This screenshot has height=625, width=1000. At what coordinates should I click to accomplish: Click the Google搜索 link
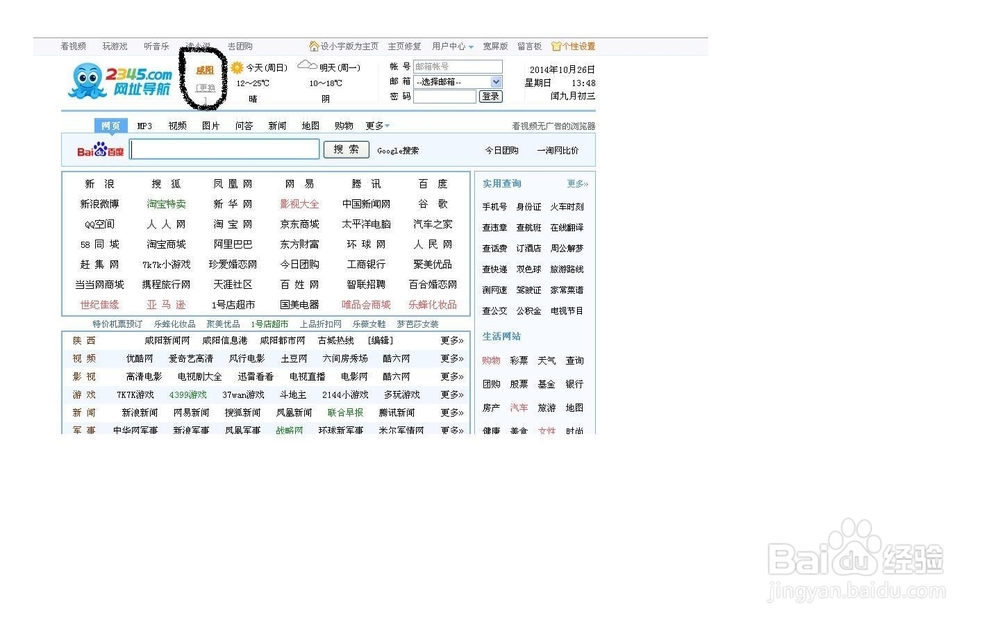pos(398,151)
